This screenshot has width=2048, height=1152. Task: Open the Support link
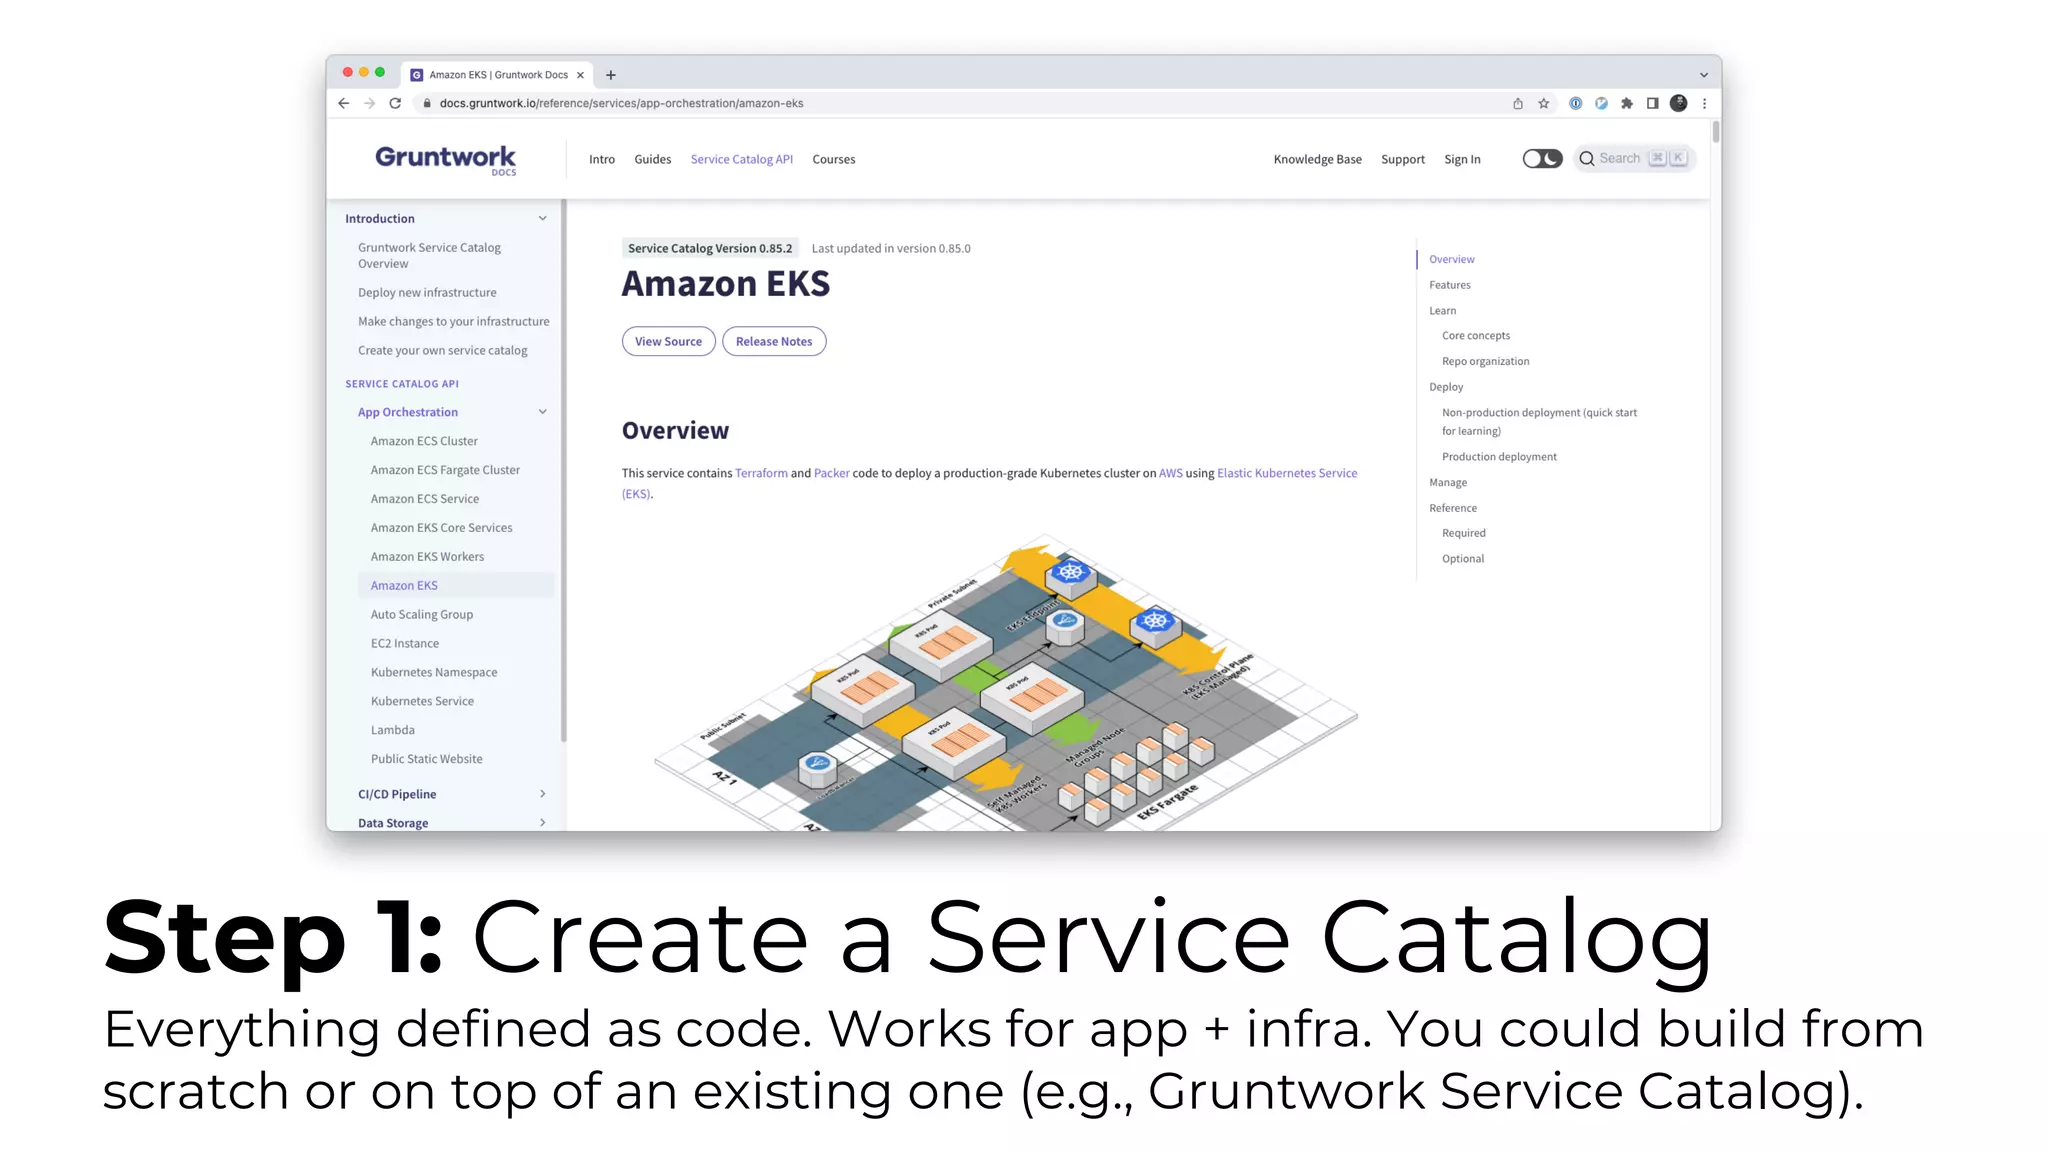[1403, 159]
